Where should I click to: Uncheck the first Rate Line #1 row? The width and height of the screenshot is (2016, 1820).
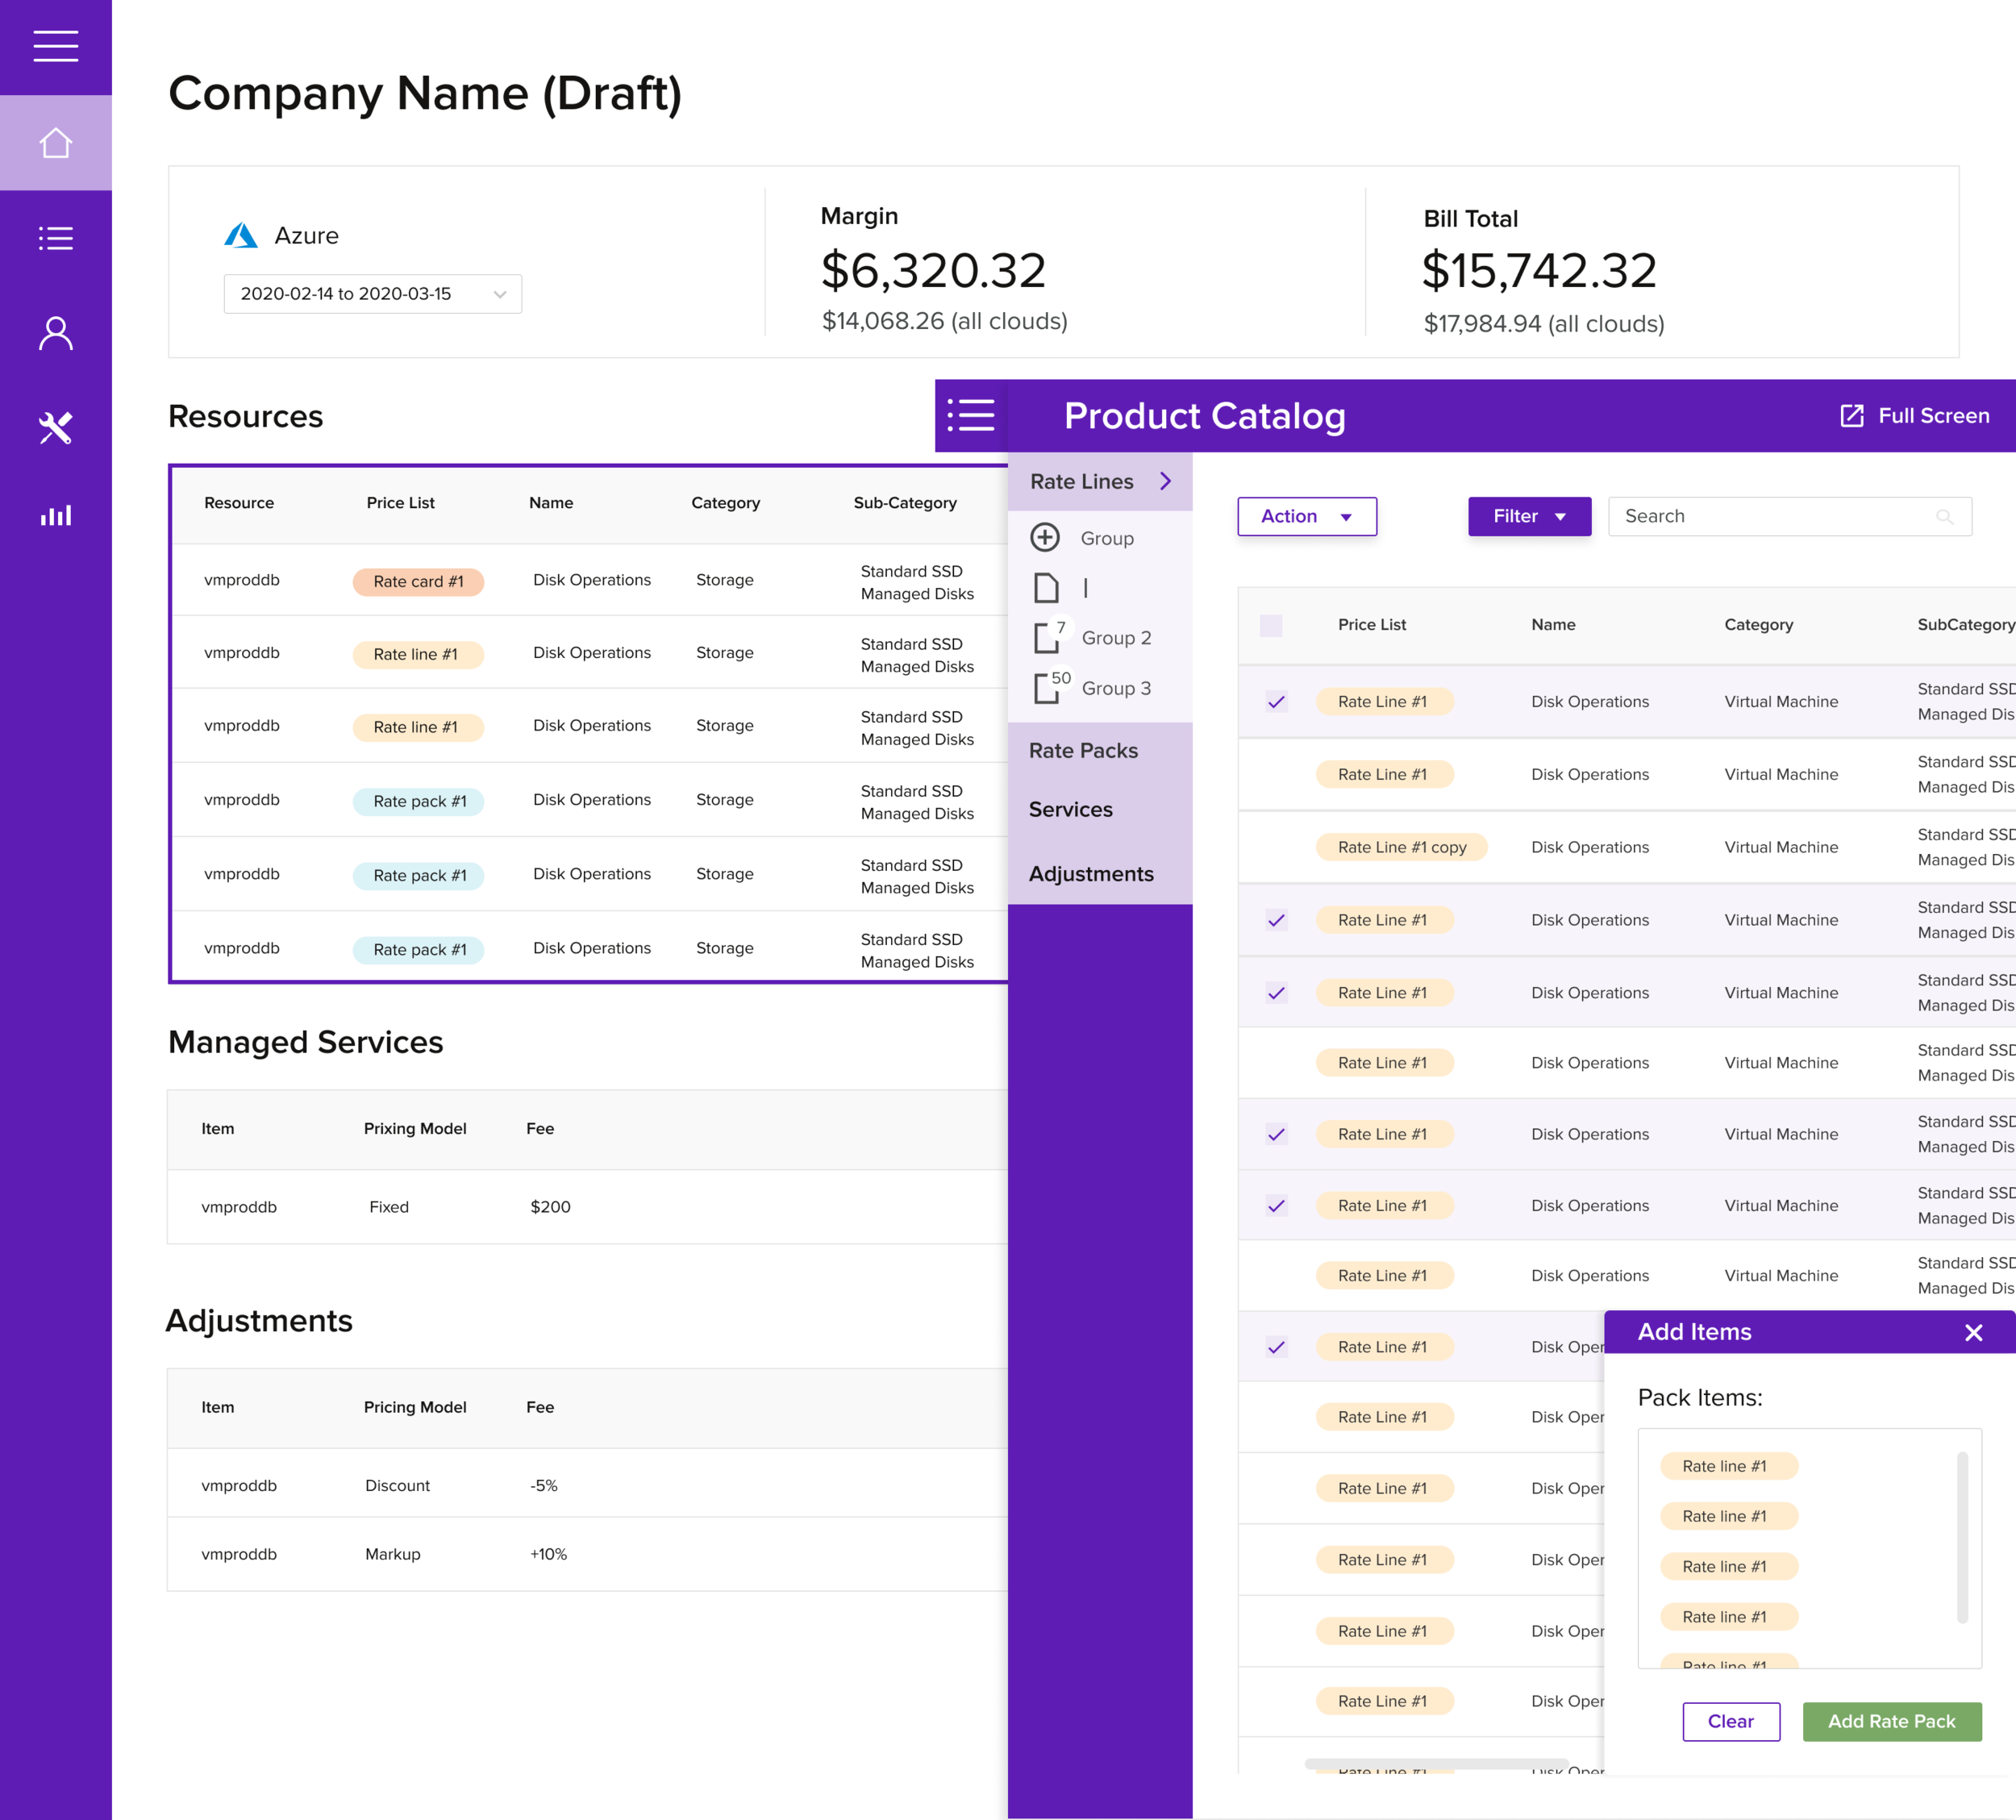1276,702
